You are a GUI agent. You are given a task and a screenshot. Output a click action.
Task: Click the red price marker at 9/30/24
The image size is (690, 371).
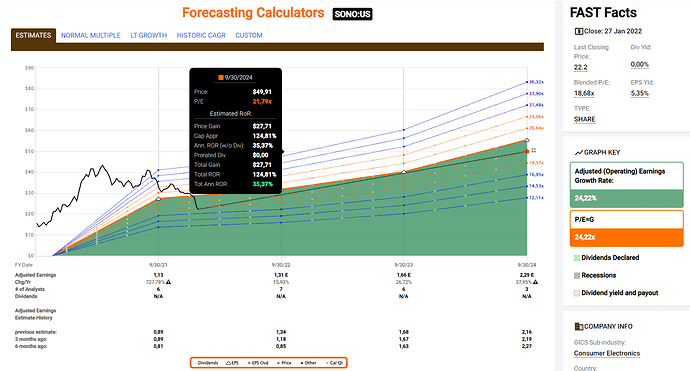[527, 151]
